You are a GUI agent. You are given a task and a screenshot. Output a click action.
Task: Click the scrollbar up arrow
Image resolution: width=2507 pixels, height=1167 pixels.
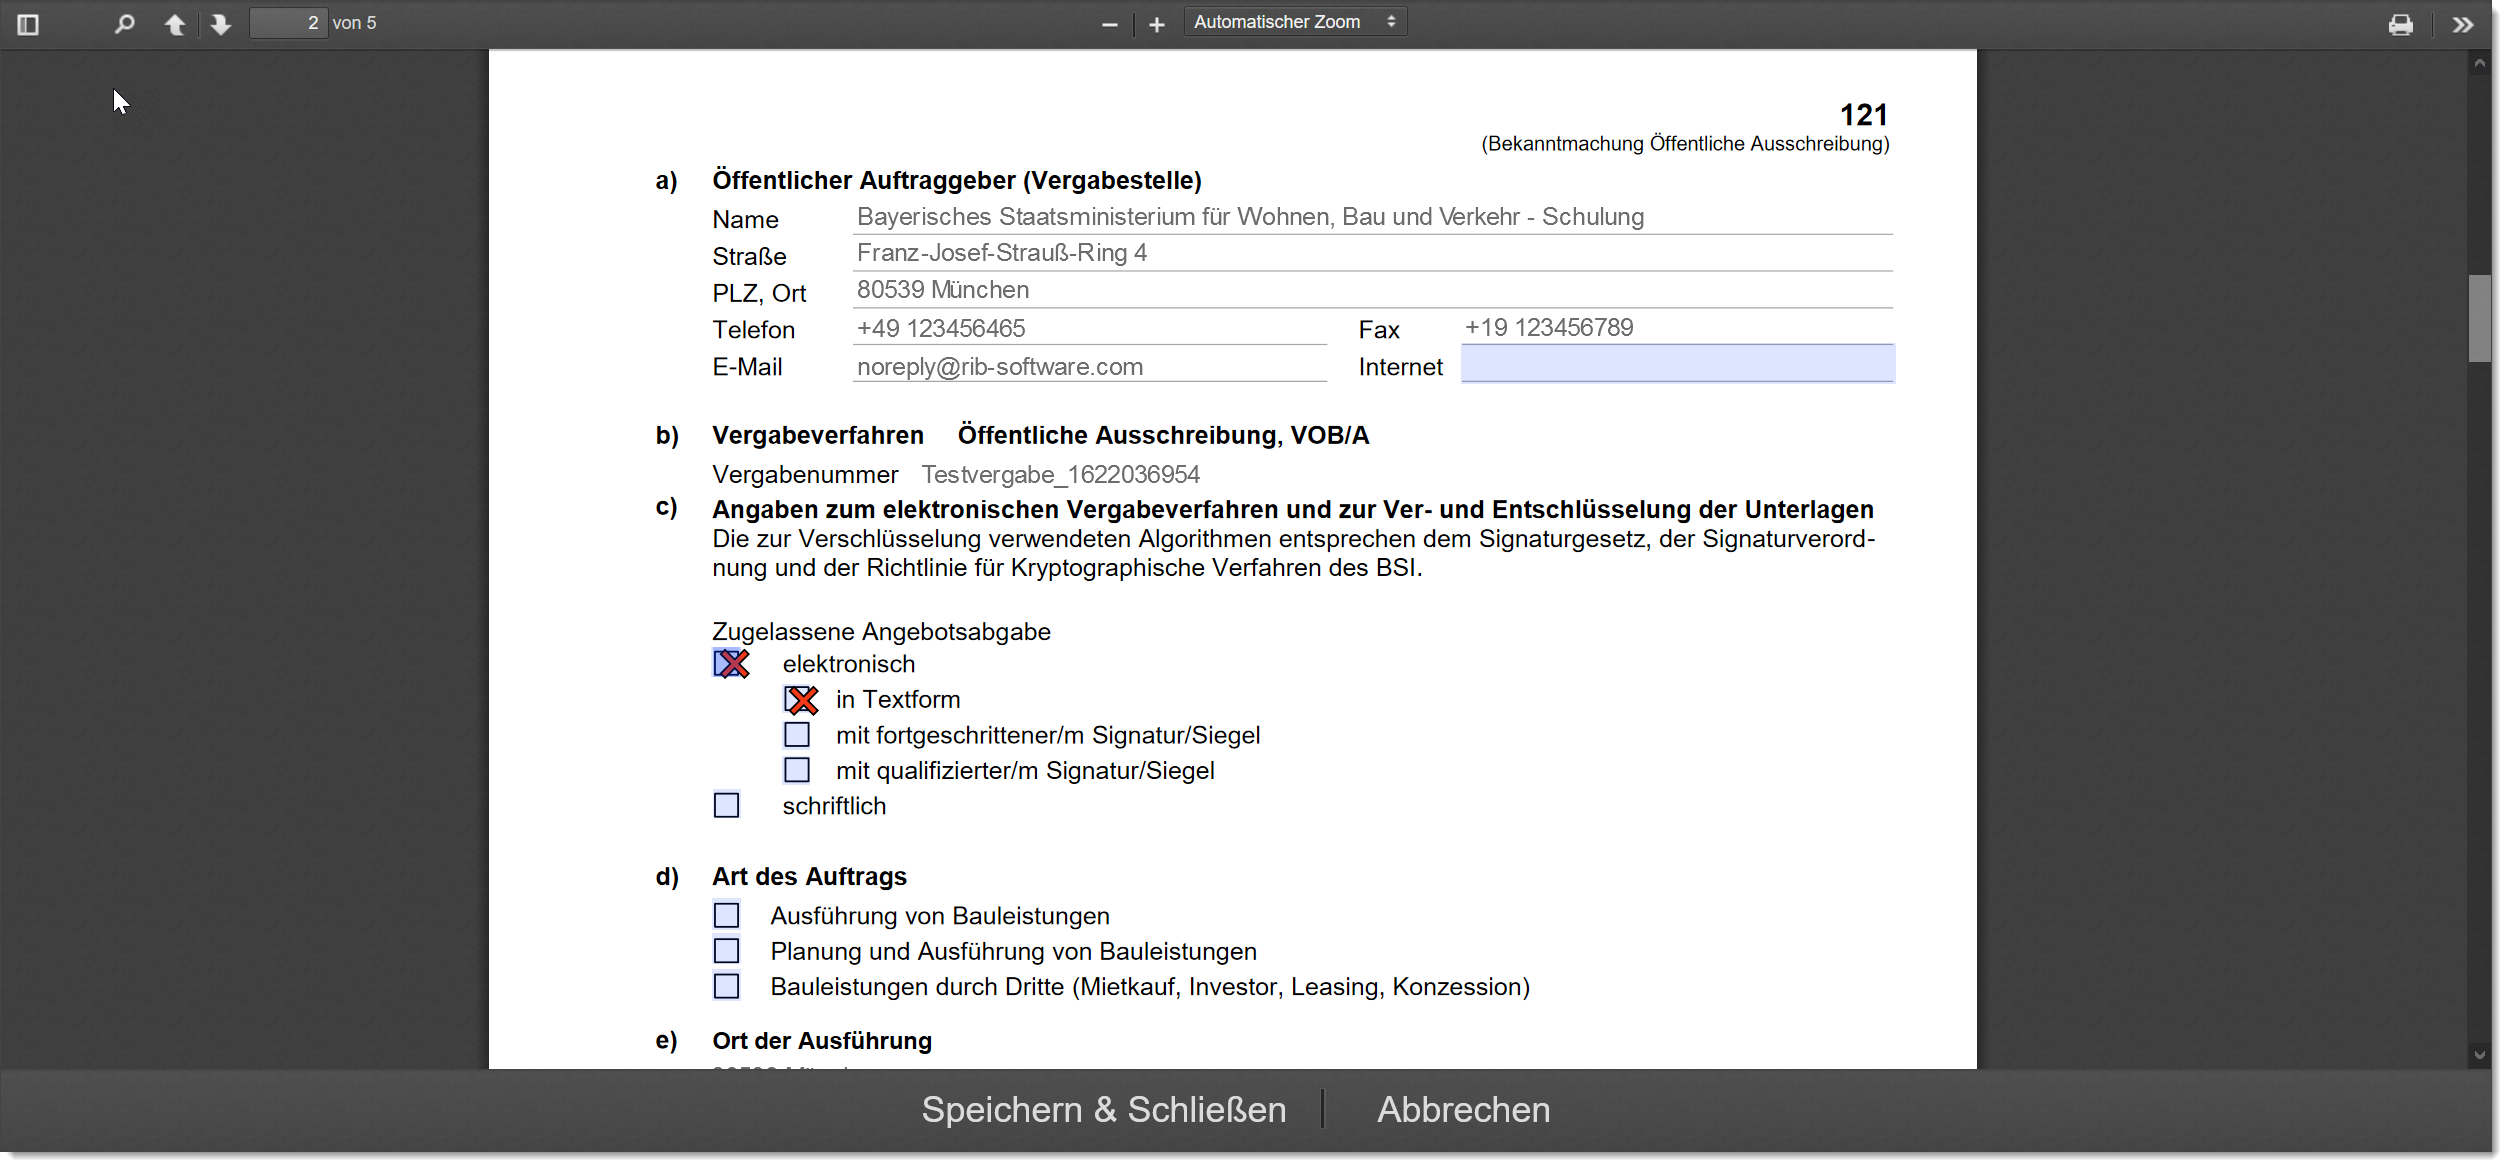point(2479,63)
